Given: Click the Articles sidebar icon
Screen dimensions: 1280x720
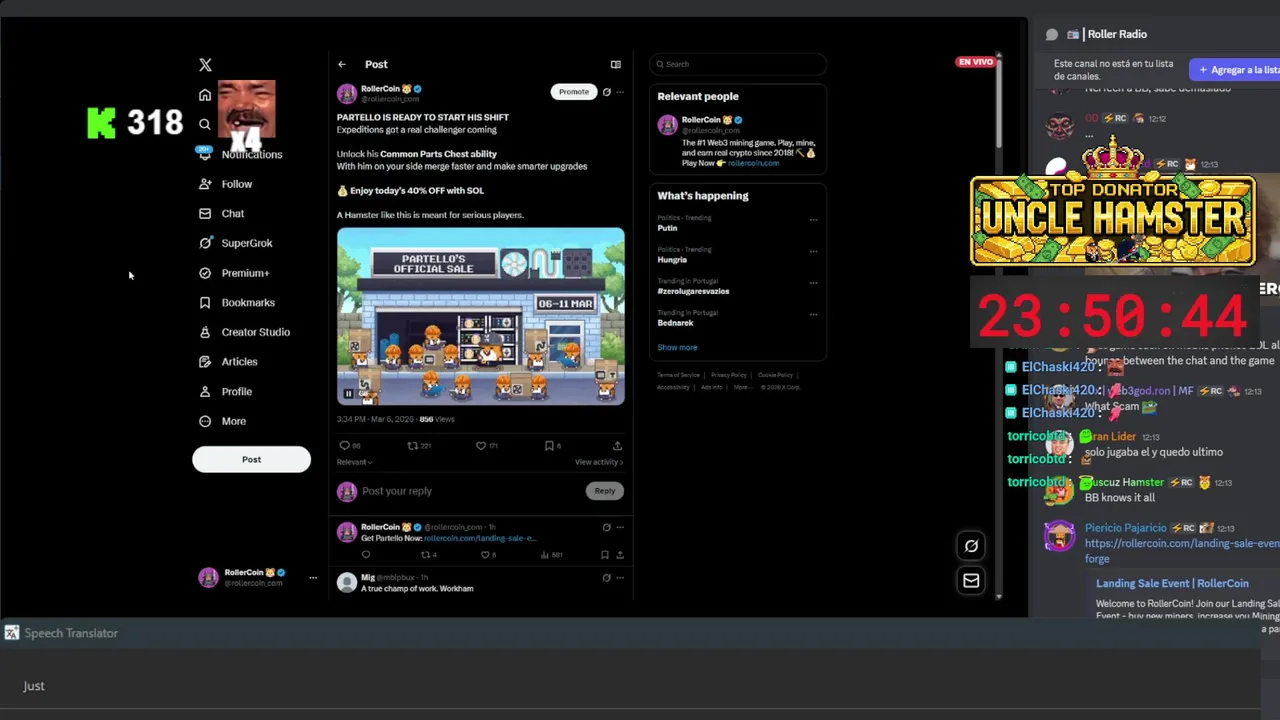Looking at the screenshot, I should click(205, 361).
